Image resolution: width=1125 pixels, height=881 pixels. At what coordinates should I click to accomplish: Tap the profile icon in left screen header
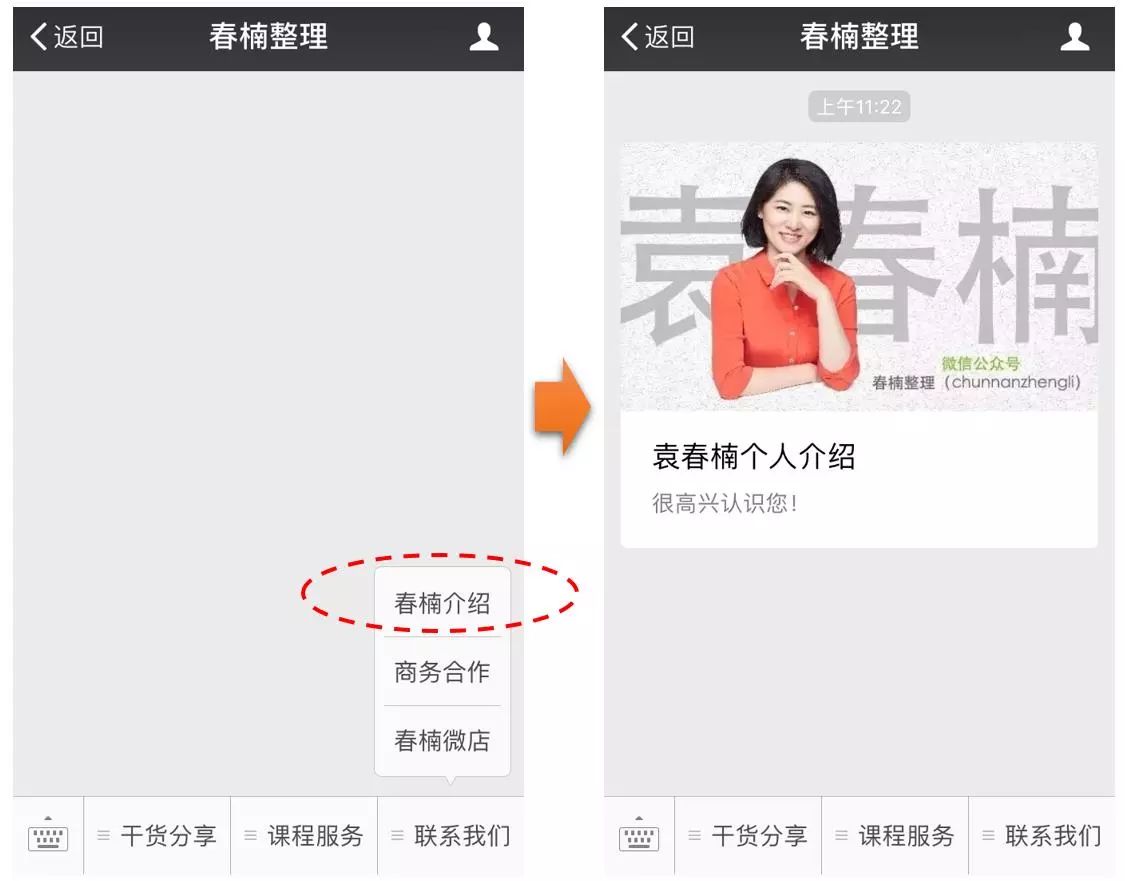click(484, 37)
